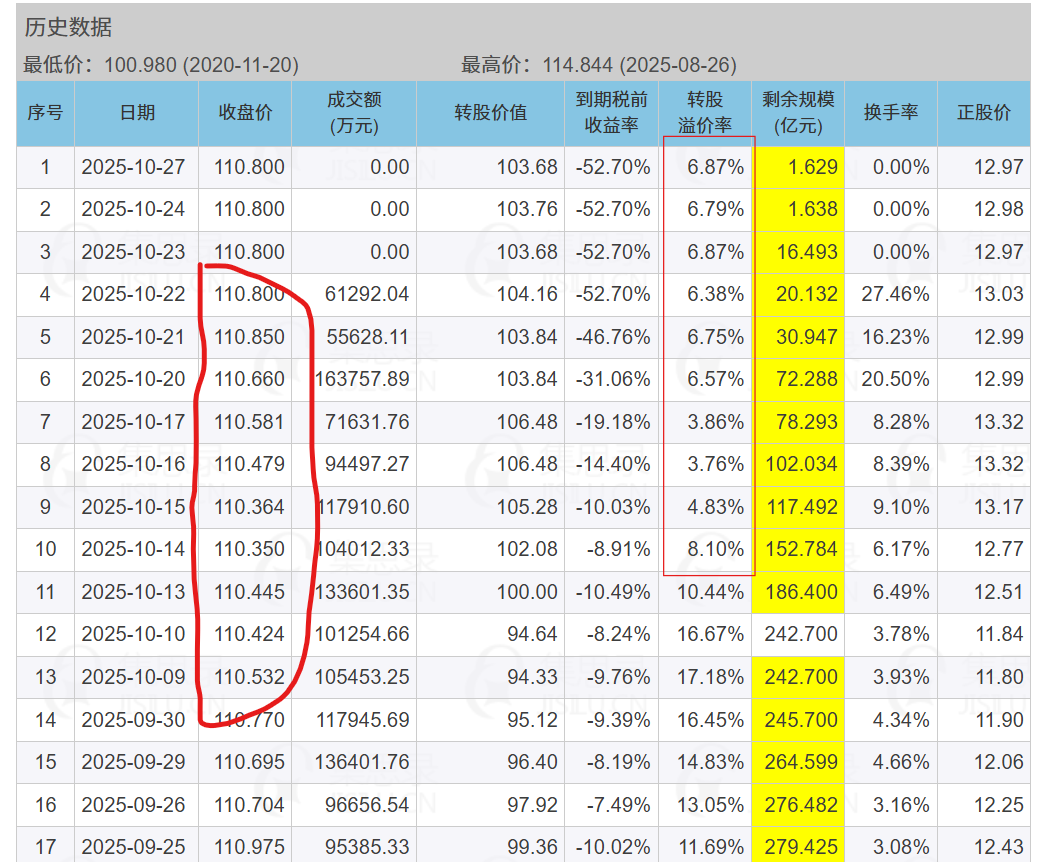Click the 转股价值 column header
Viewport: 1061px width, 862px height.
[x=490, y=113]
